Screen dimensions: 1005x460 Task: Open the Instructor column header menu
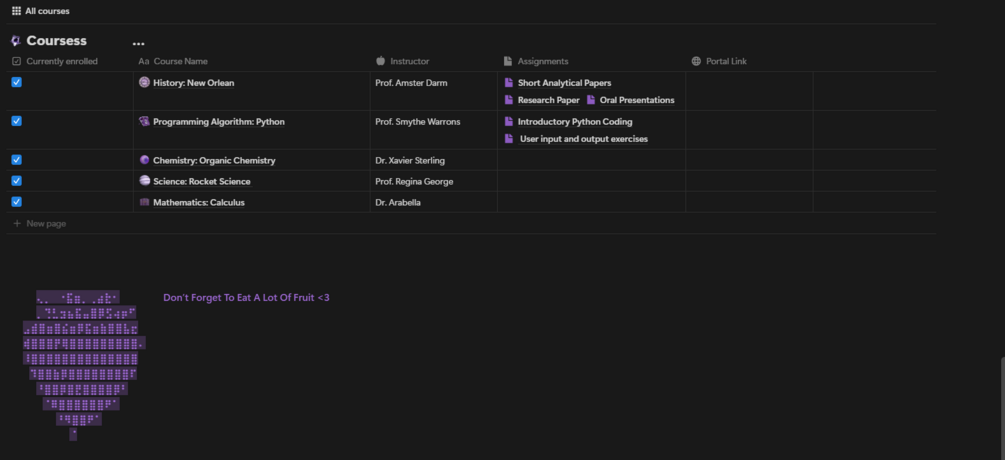pyautogui.click(x=409, y=62)
